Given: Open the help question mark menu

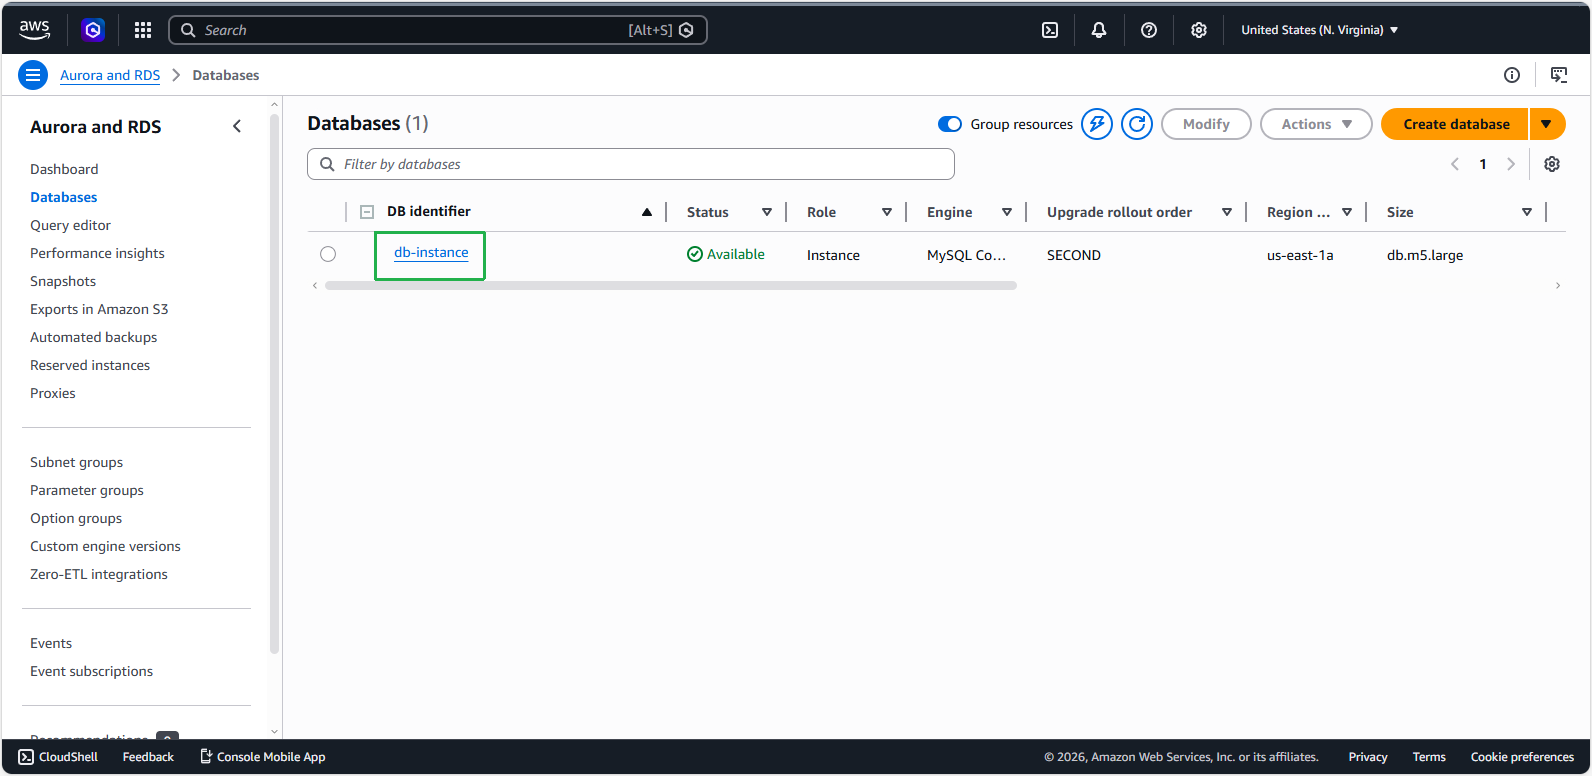Looking at the screenshot, I should click(1149, 30).
